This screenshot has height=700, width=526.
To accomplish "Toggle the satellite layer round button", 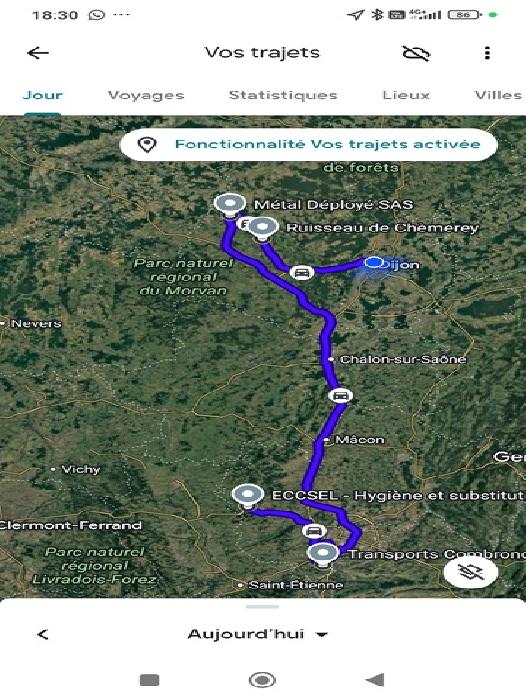I will pyautogui.click(x=471, y=572).
